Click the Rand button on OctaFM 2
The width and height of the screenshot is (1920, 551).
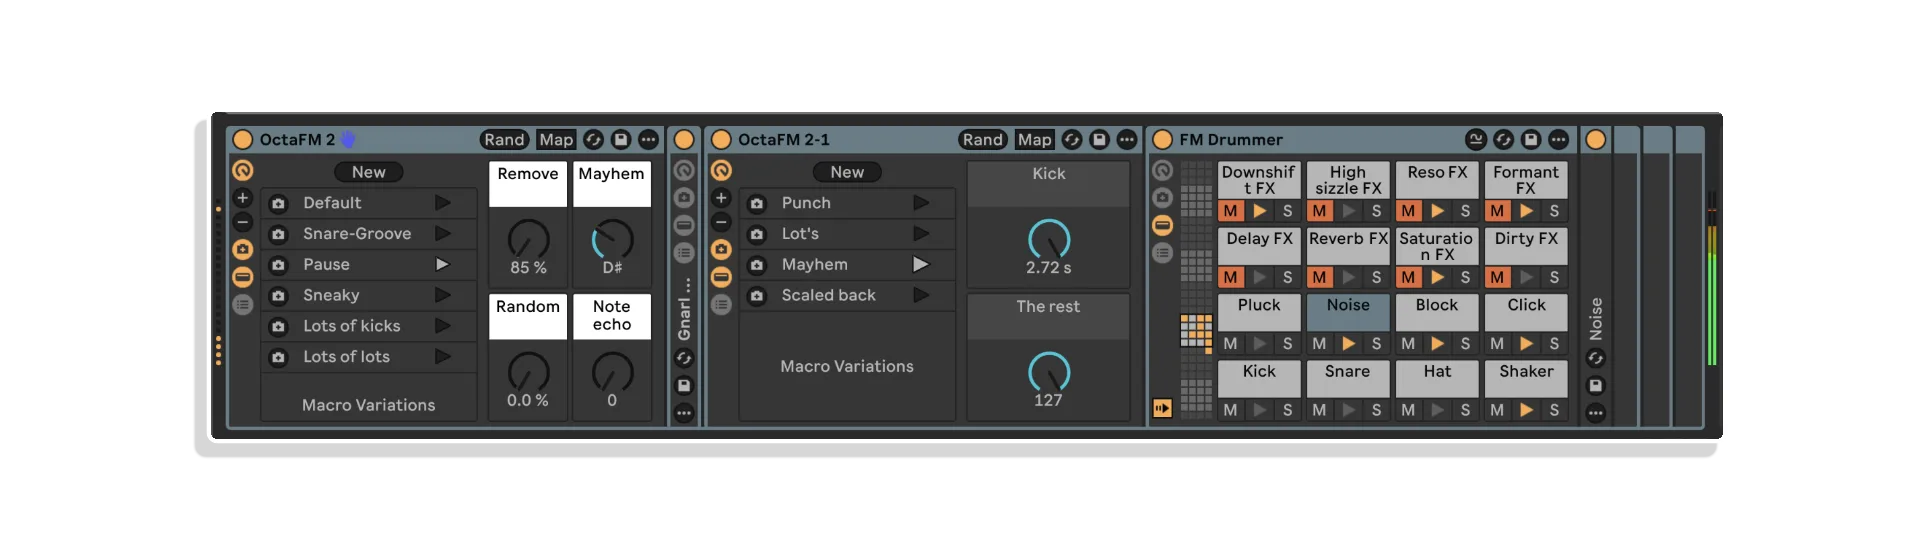coord(505,140)
